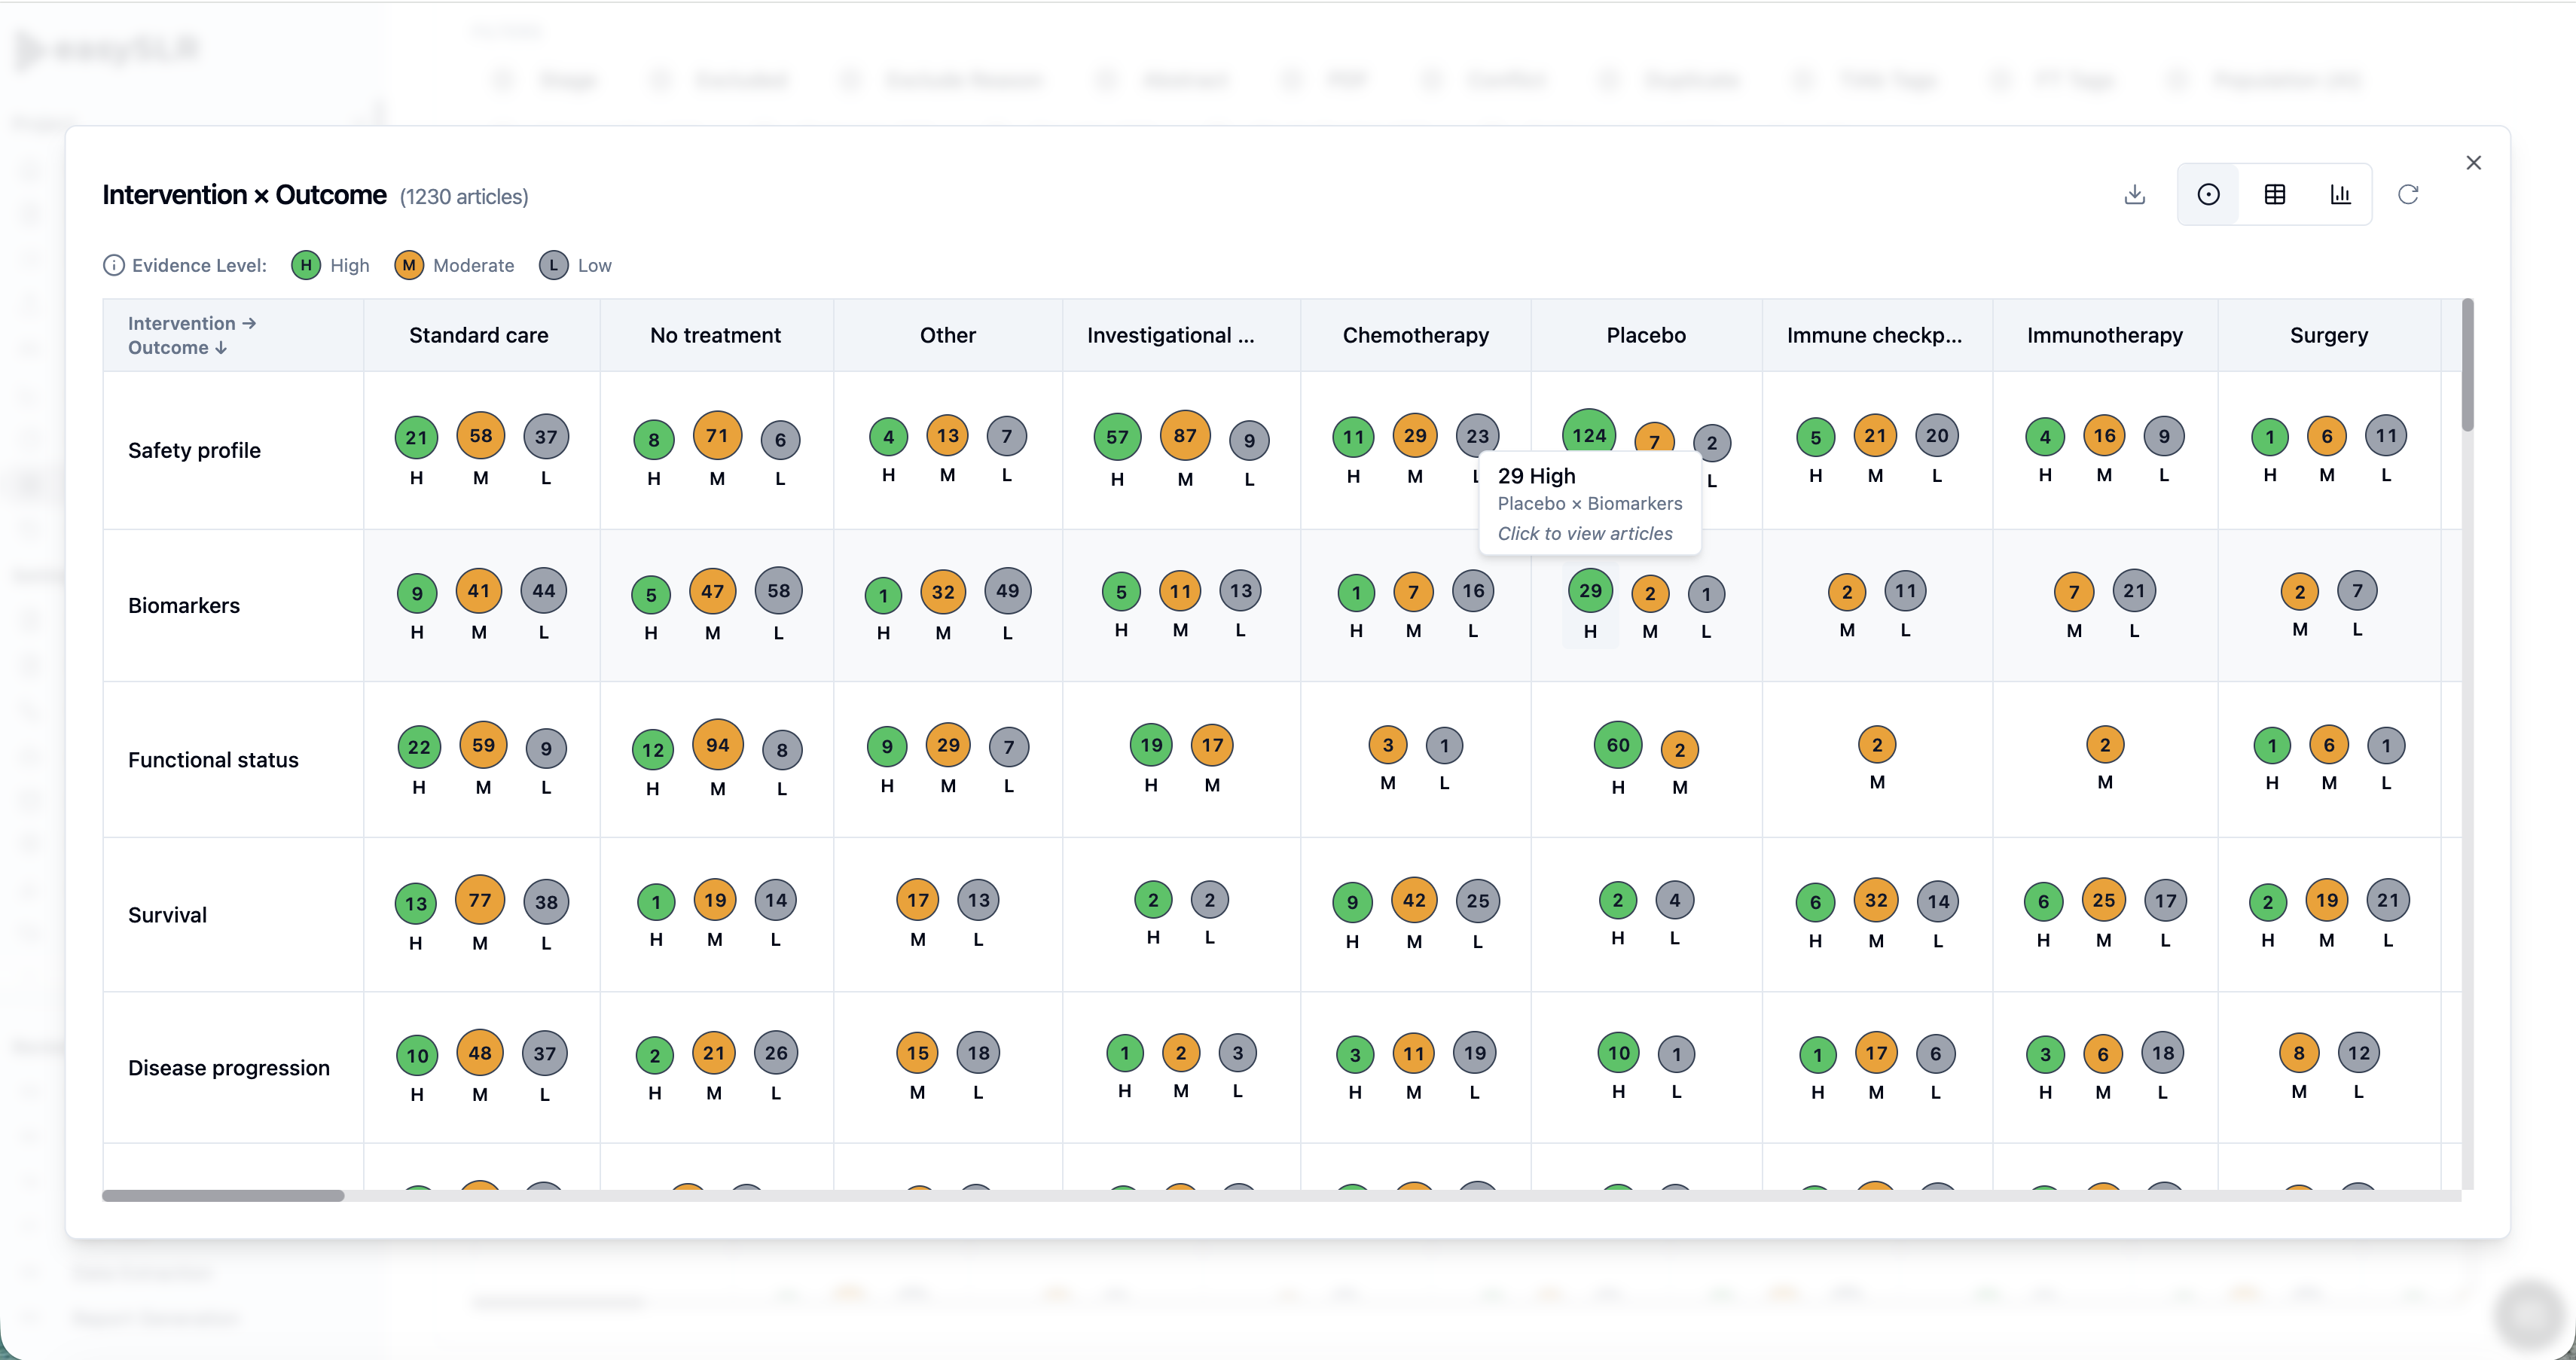Open 87 Moderate Investigational Safety profile bubble
Screen dimensions: 2576x1360
[x=1185, y=436]
